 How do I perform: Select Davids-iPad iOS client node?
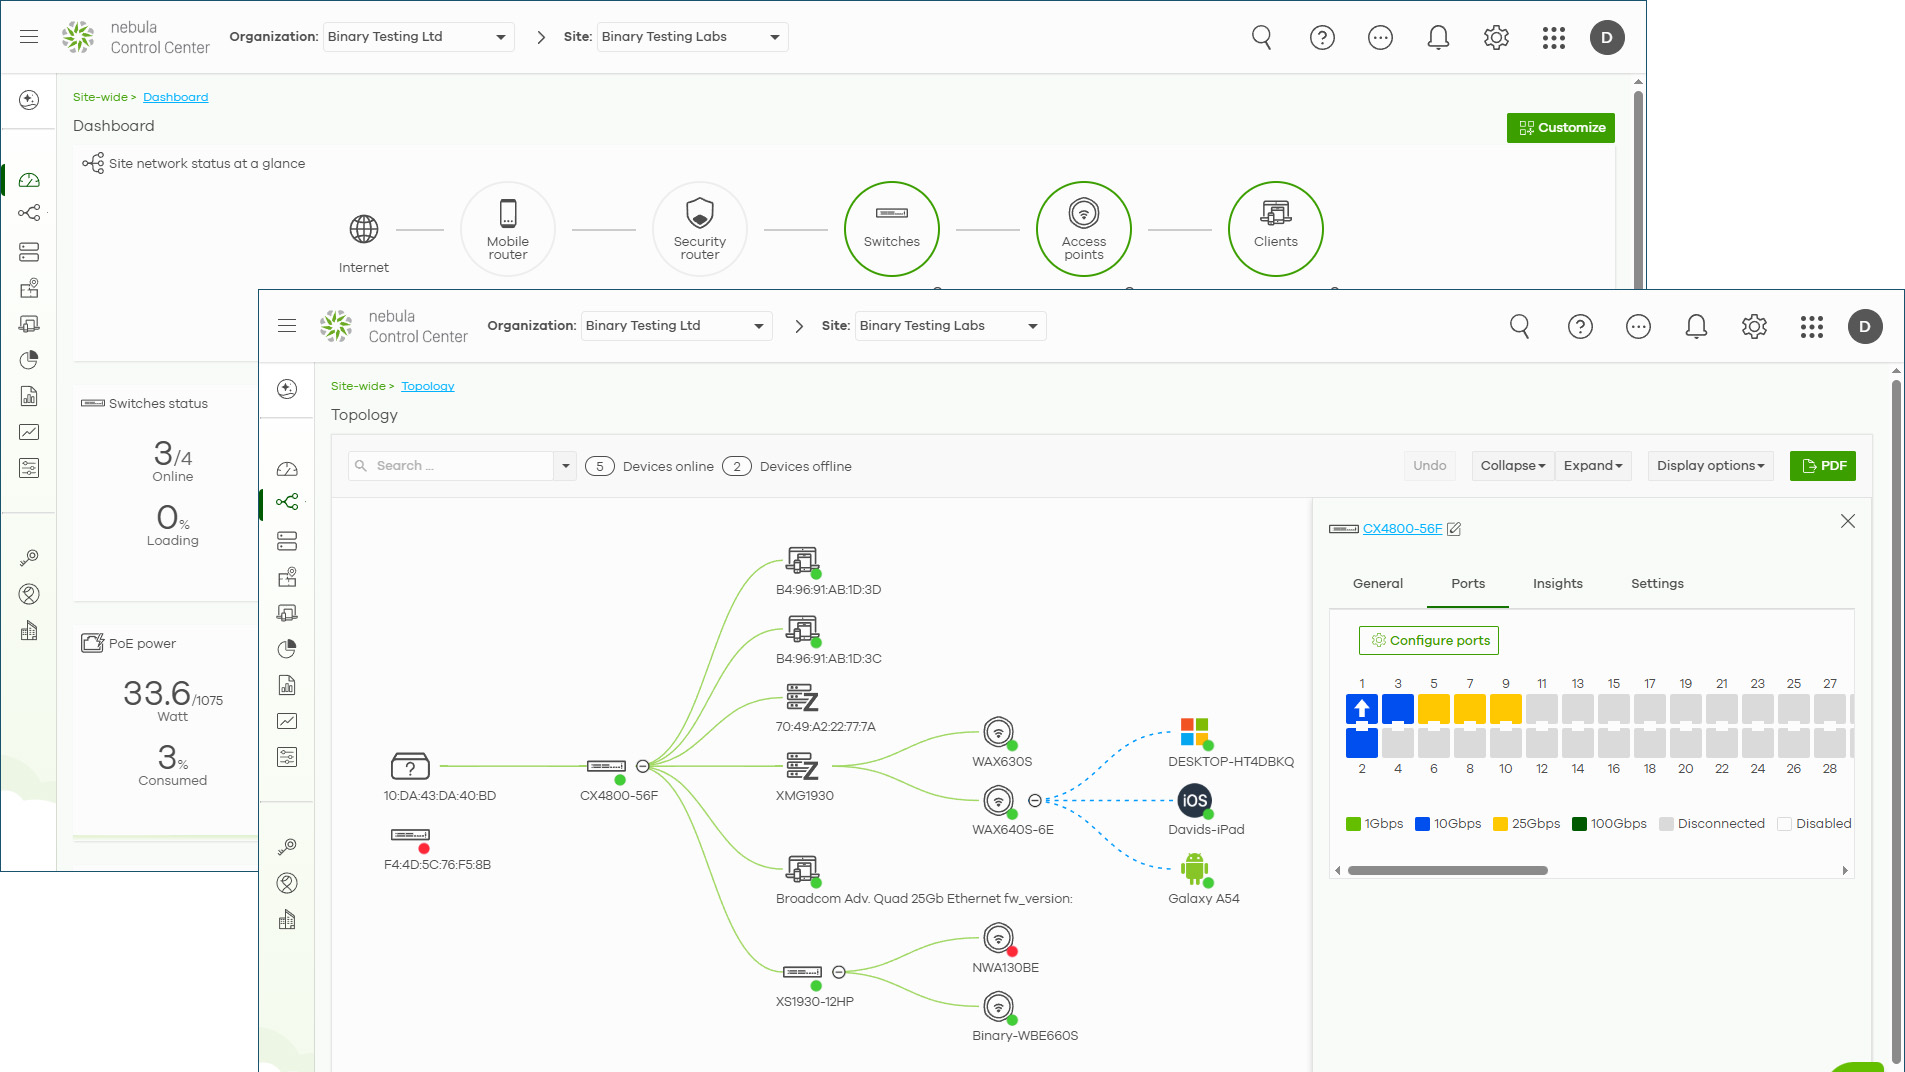click(1195, 800)
